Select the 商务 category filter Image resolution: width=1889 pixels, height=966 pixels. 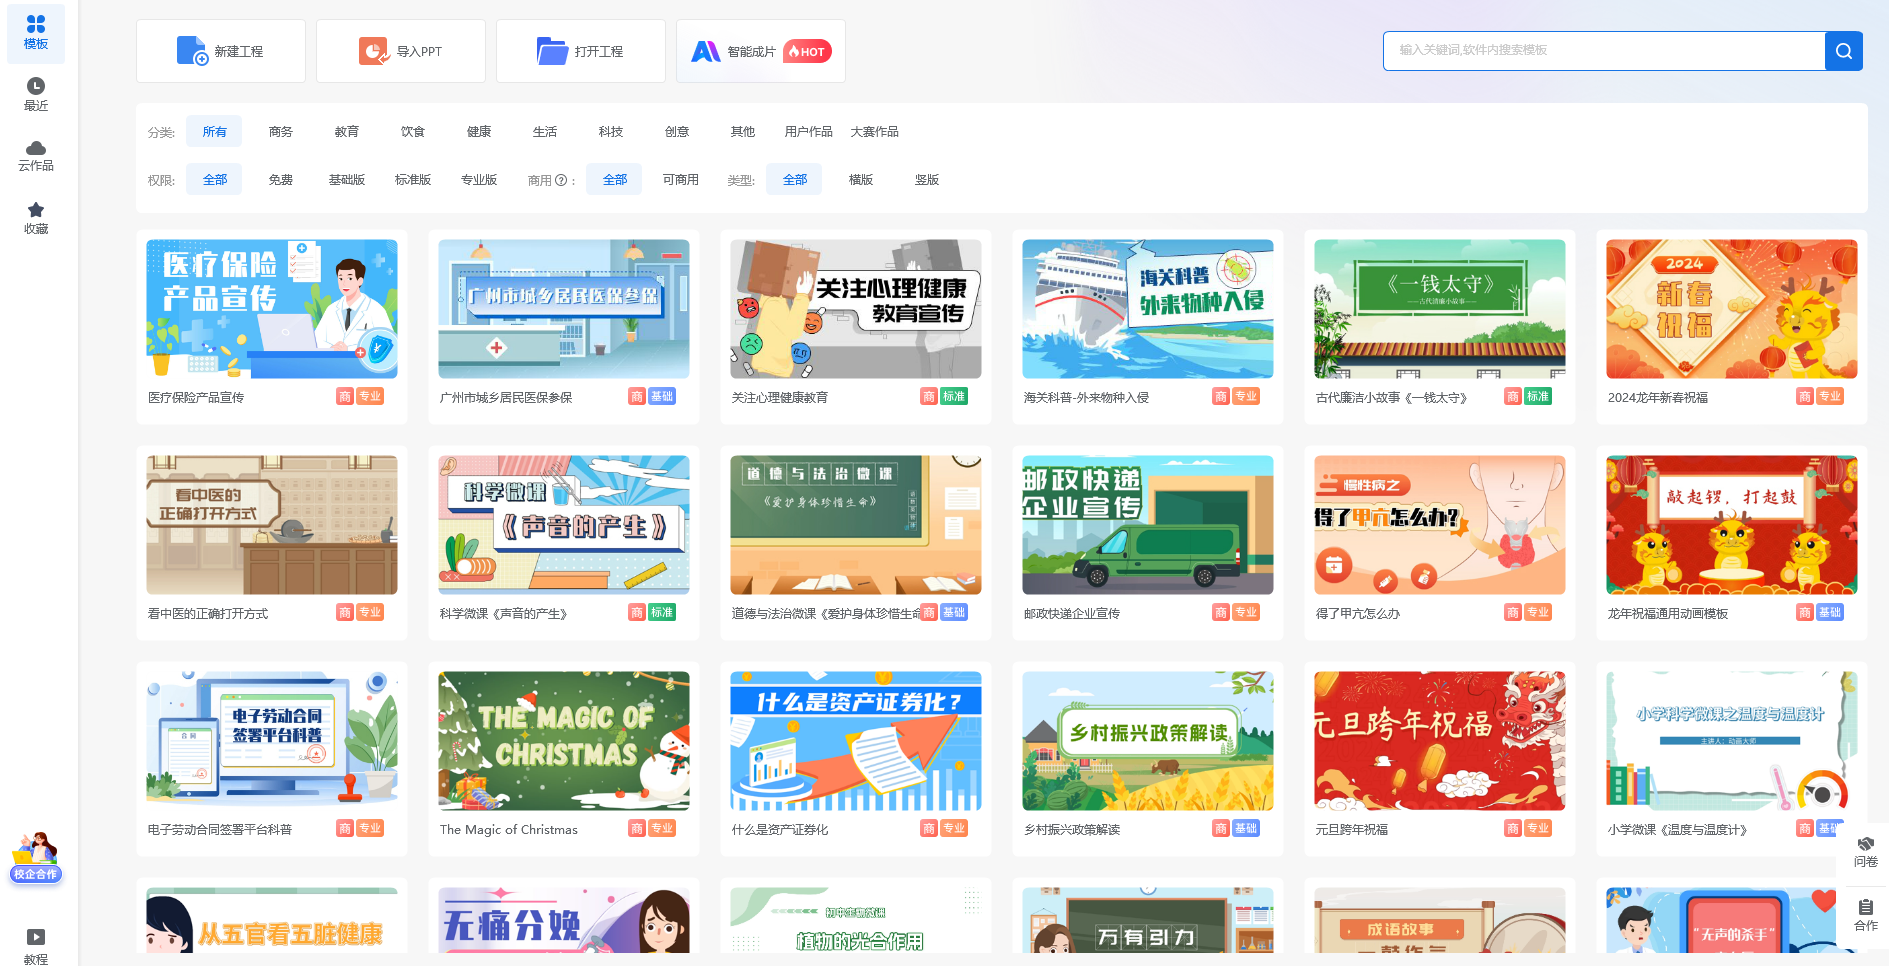[280, 132]
